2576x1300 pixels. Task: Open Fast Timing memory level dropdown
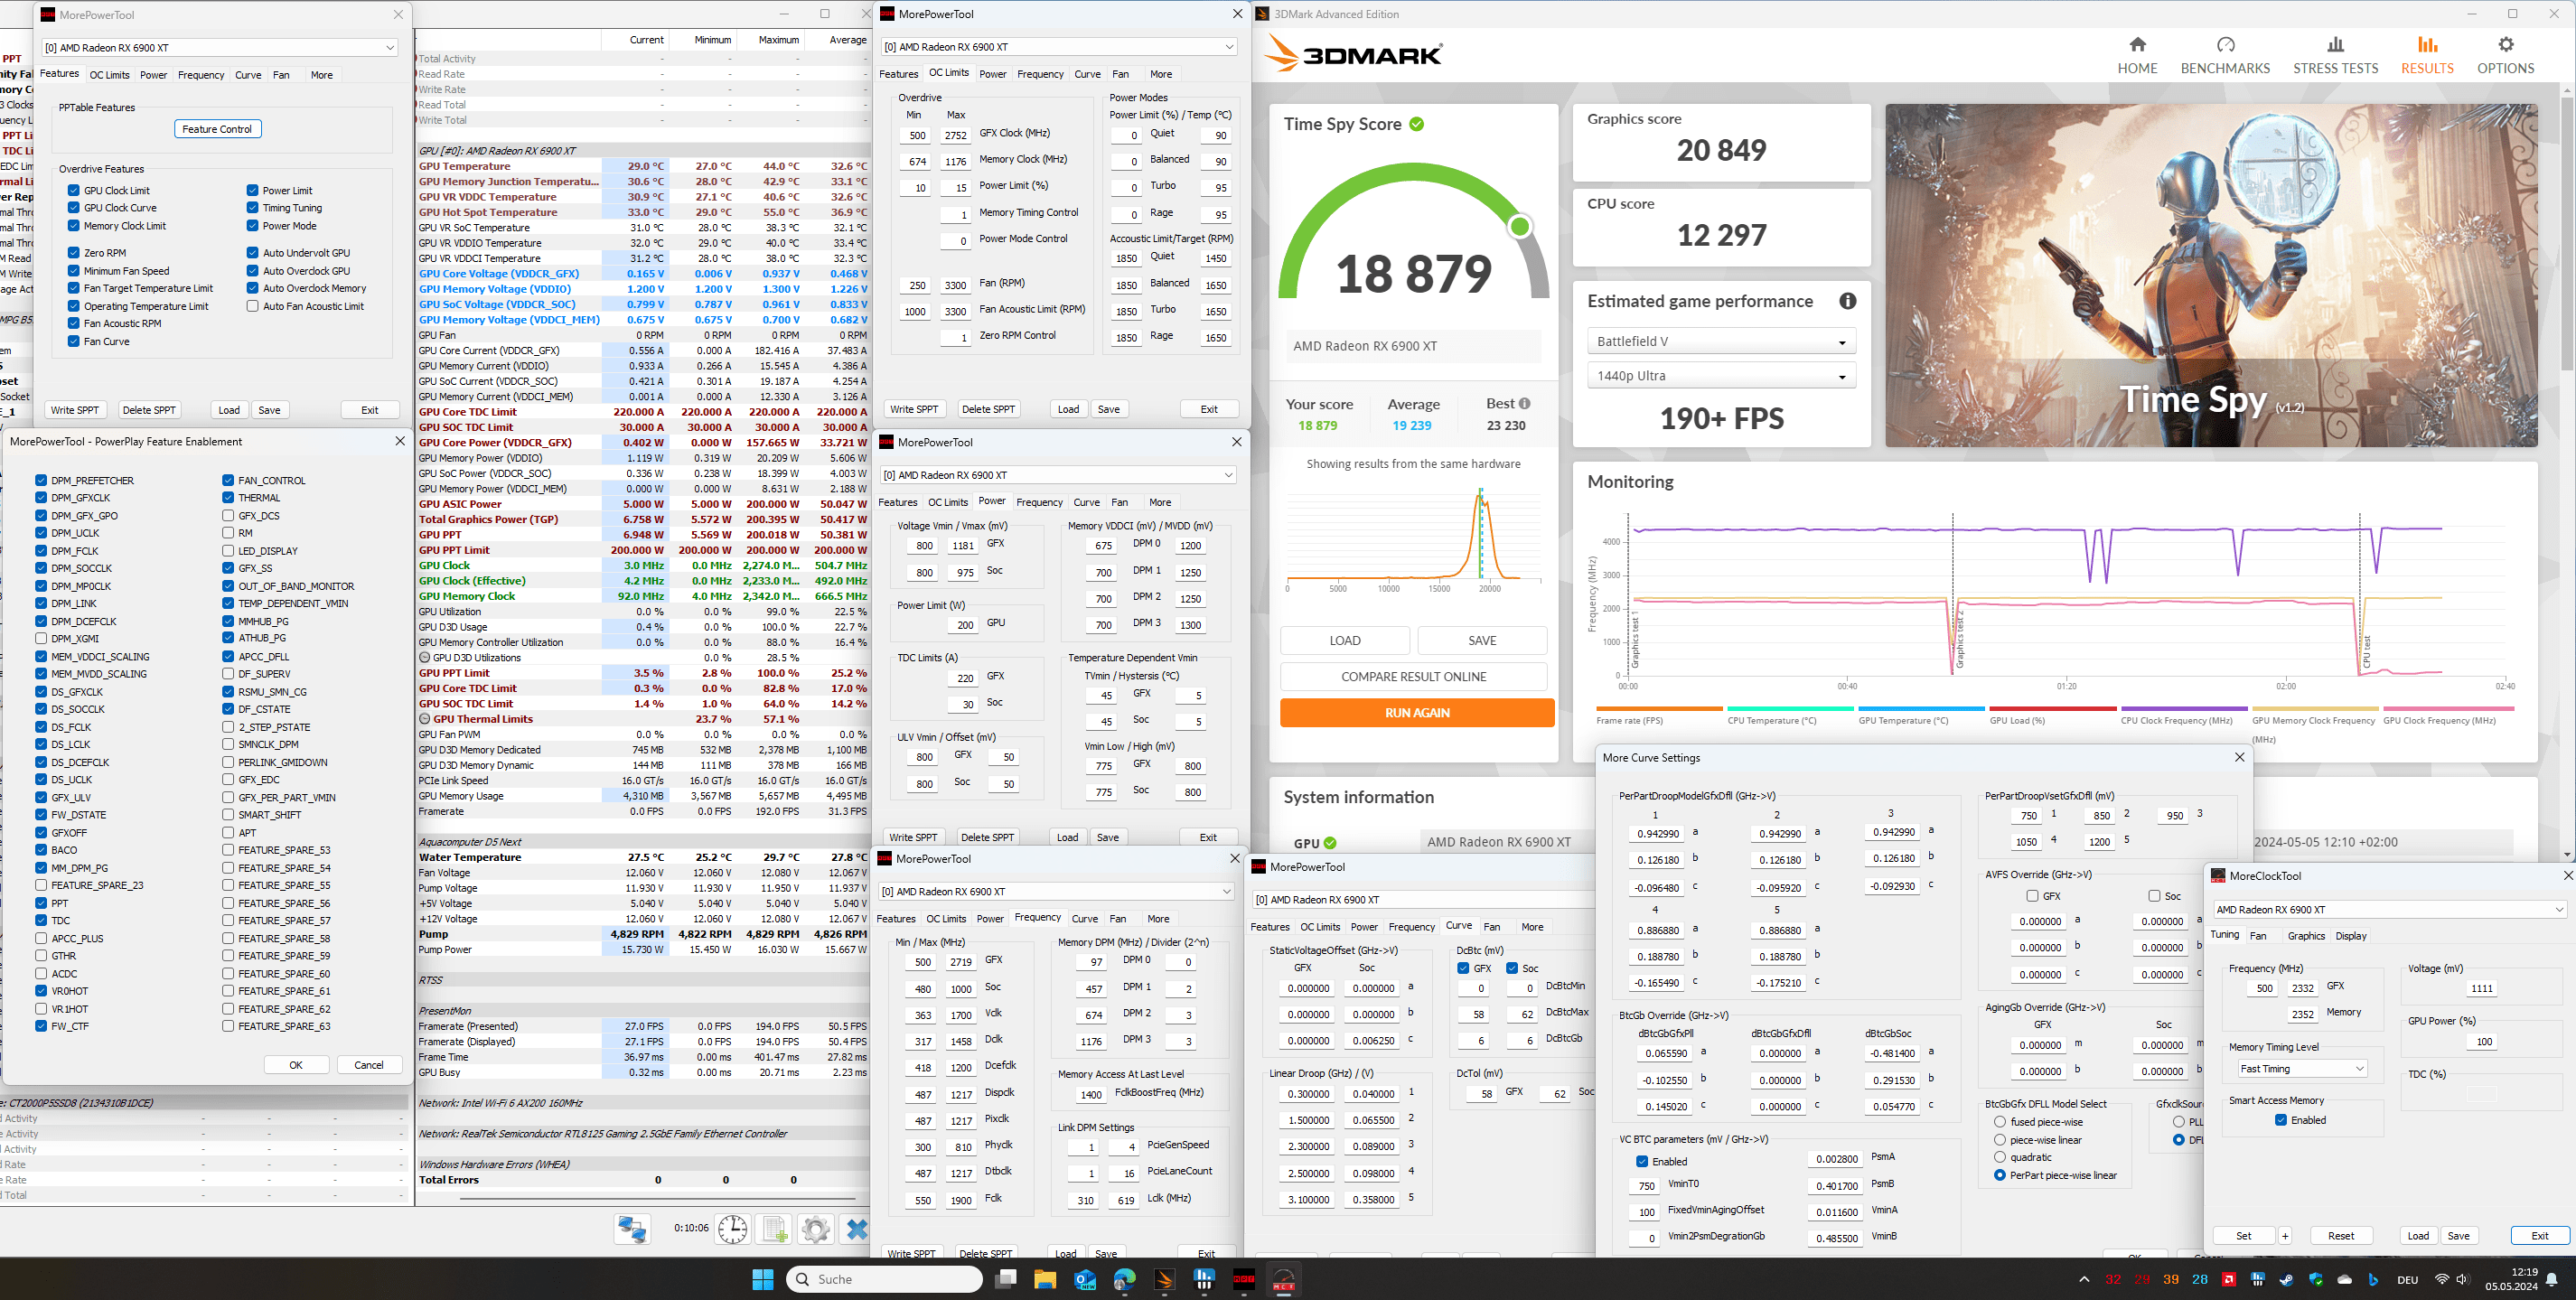pos(2301,1068)
